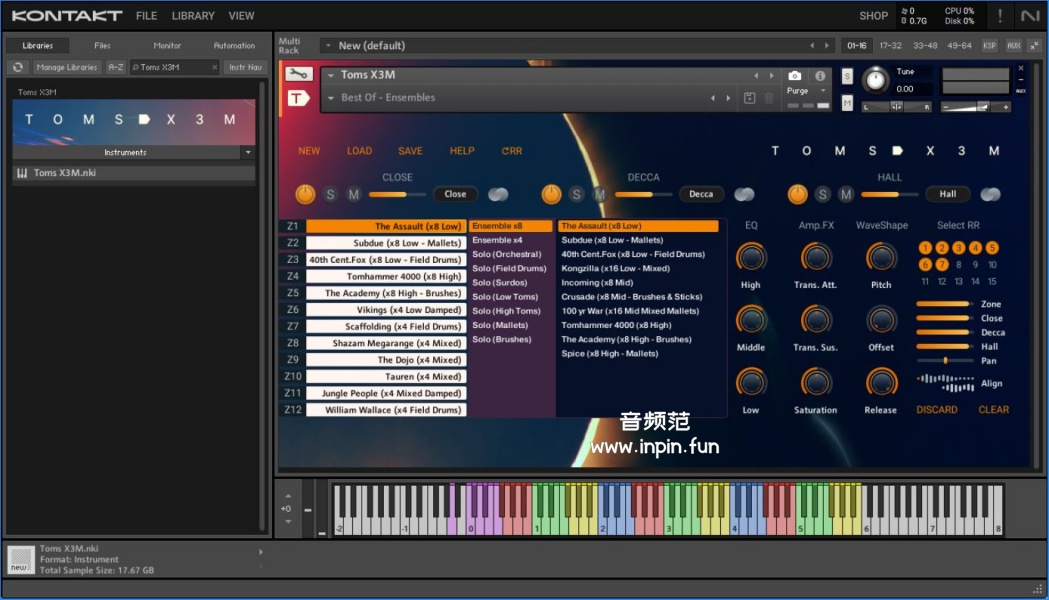This screenshot has width=1049, height=600.
Task: Solo the instrument with header S button
Action: point(847,76)
